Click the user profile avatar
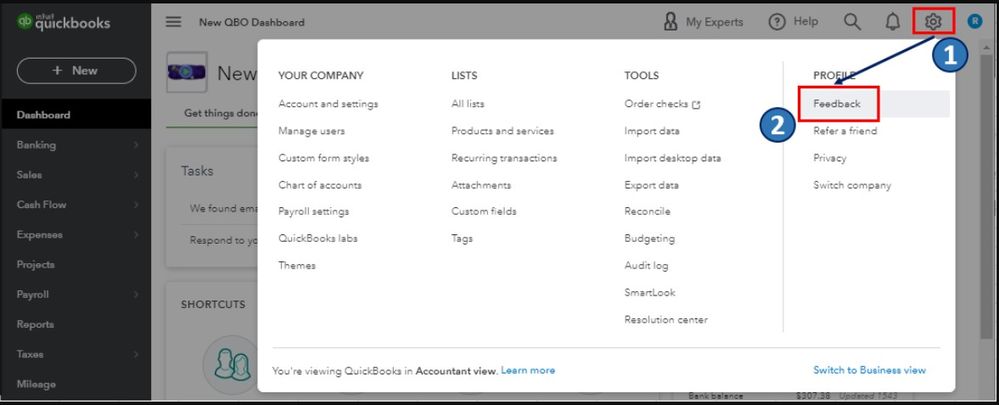This screenshot has width=999, height=405. pyautogui.click(x=975, y=22)
